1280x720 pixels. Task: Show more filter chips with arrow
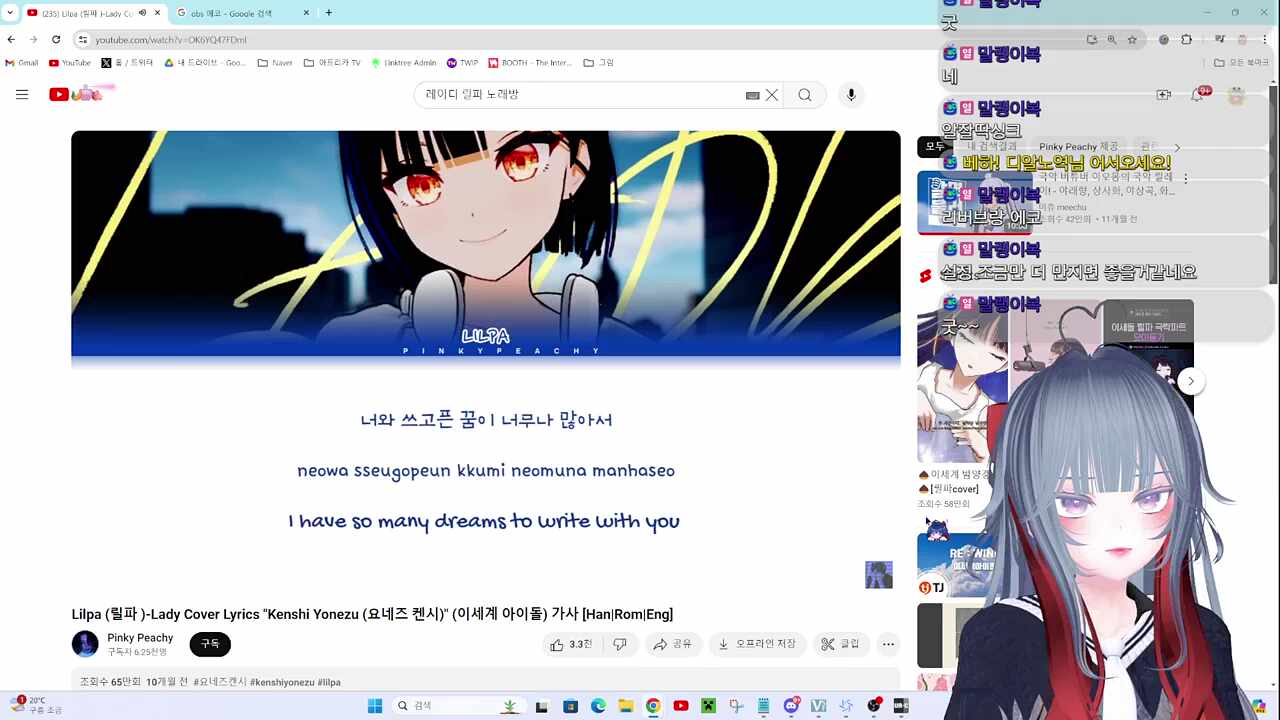(x=1177, y=147)
